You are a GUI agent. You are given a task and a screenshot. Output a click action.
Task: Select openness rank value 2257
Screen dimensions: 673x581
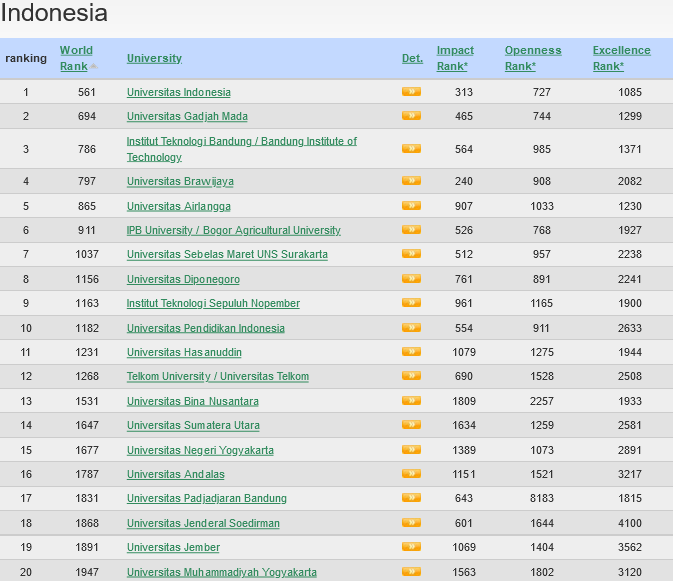(x=542, y=401)
